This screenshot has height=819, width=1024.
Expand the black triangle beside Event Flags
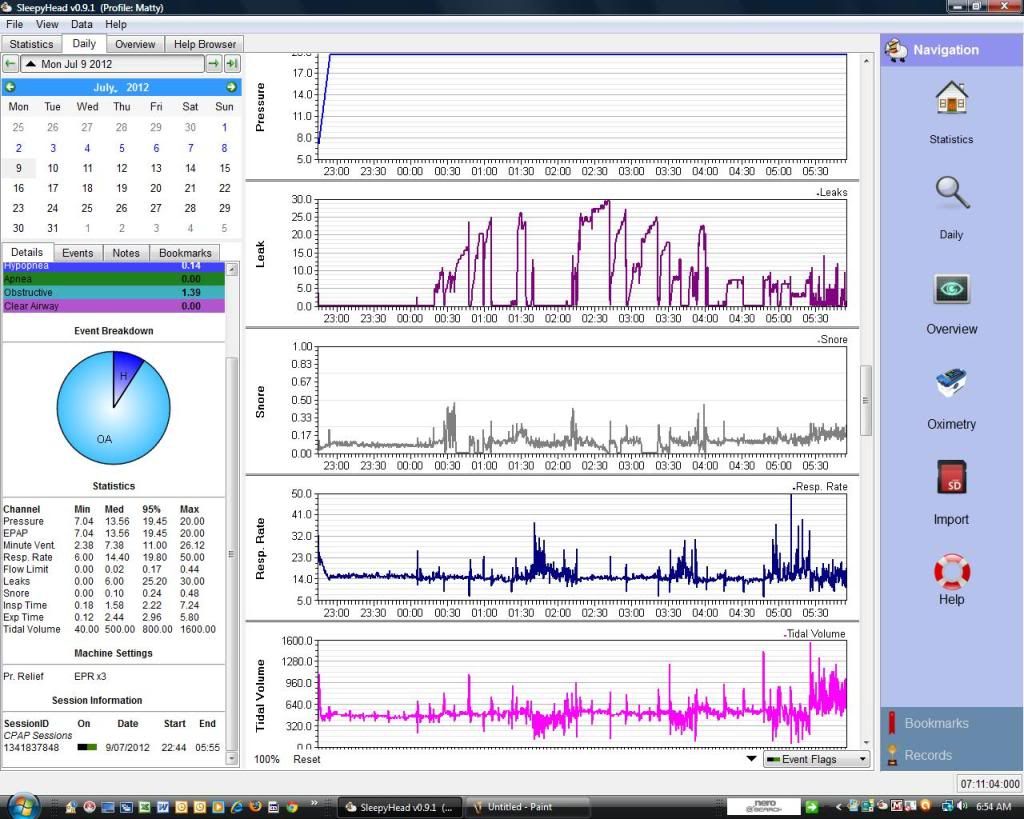pyautogui.click(x=751, y=759)
